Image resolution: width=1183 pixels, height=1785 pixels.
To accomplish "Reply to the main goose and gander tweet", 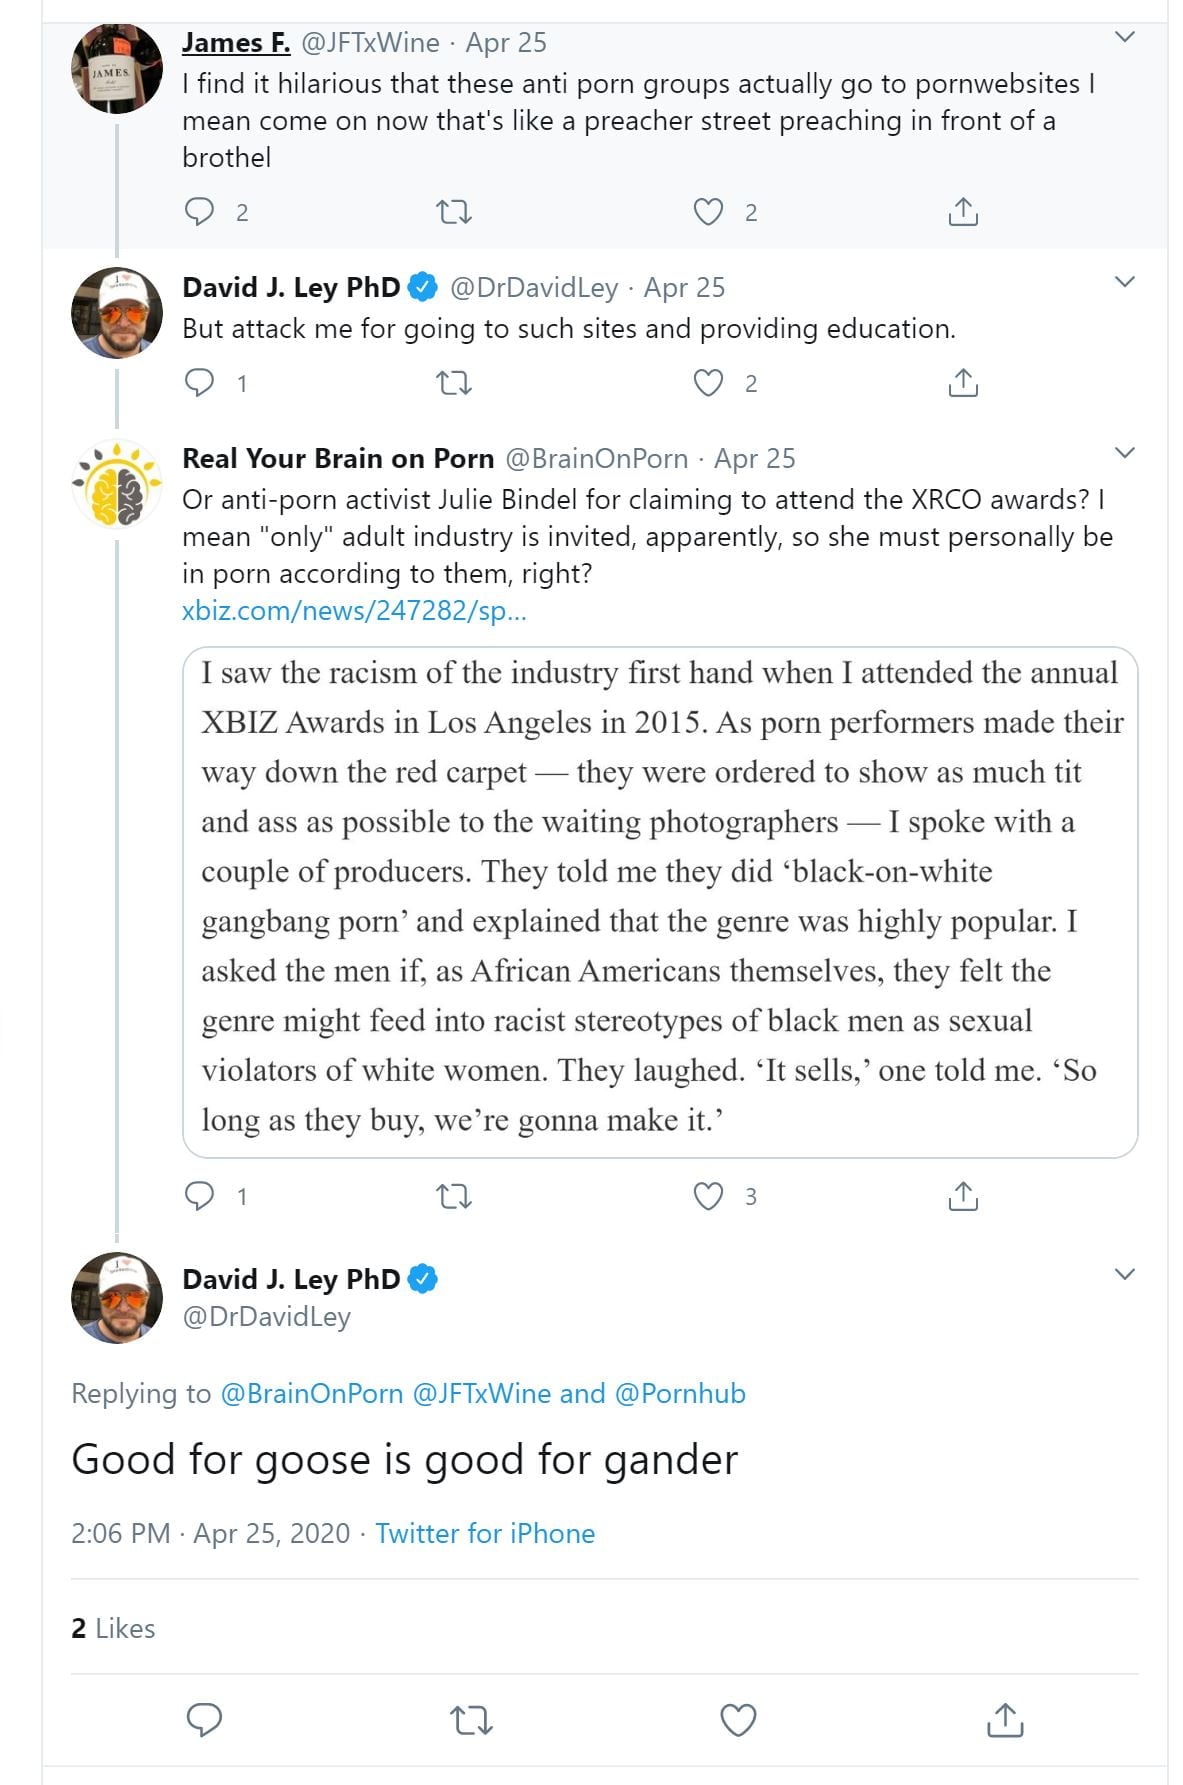I will [205, 1720].
